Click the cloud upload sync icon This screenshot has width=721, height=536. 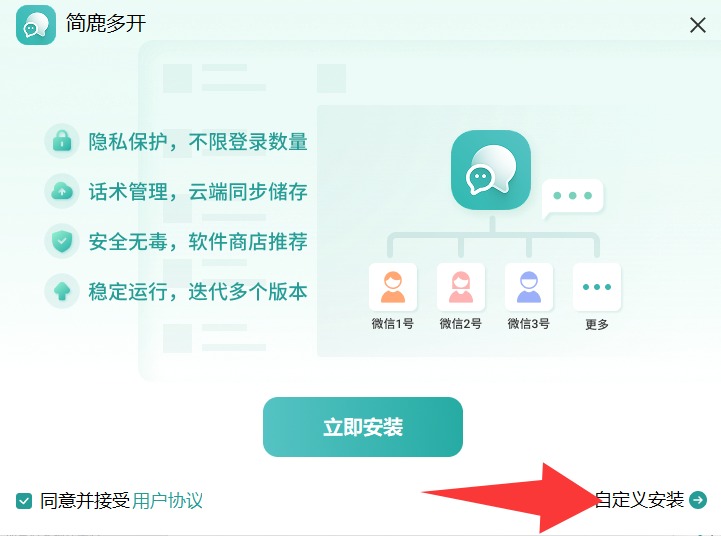coord(62,191)
